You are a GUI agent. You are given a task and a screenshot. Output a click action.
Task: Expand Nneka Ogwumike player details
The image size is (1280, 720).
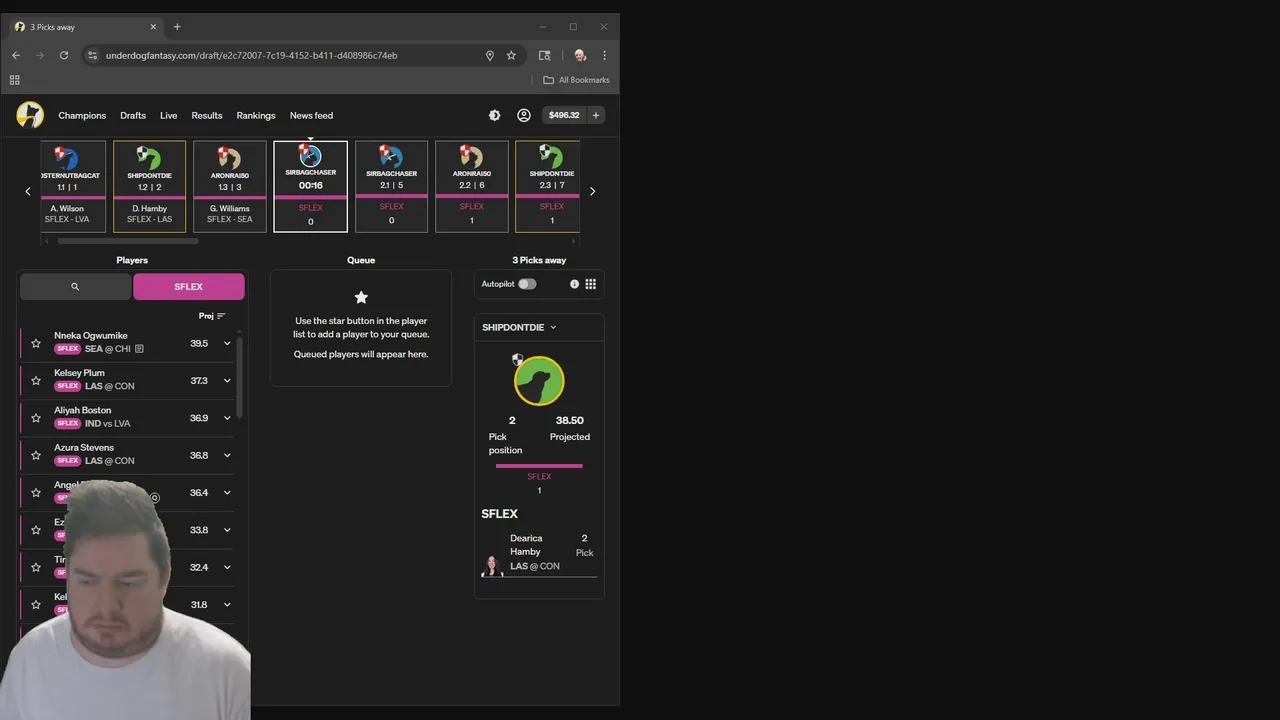[227, 343]
